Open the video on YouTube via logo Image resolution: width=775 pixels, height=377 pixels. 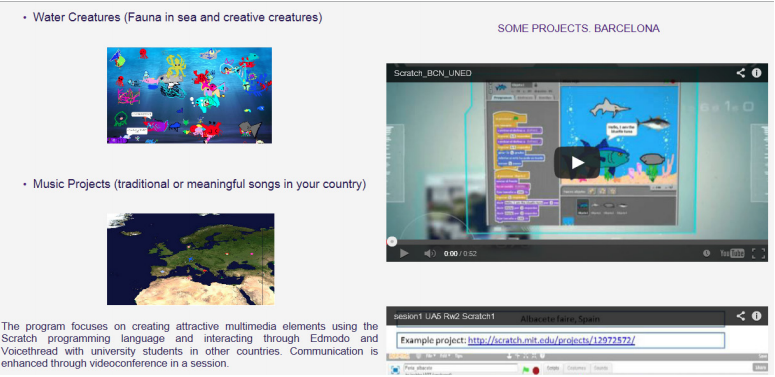click(x=732, y=253)
